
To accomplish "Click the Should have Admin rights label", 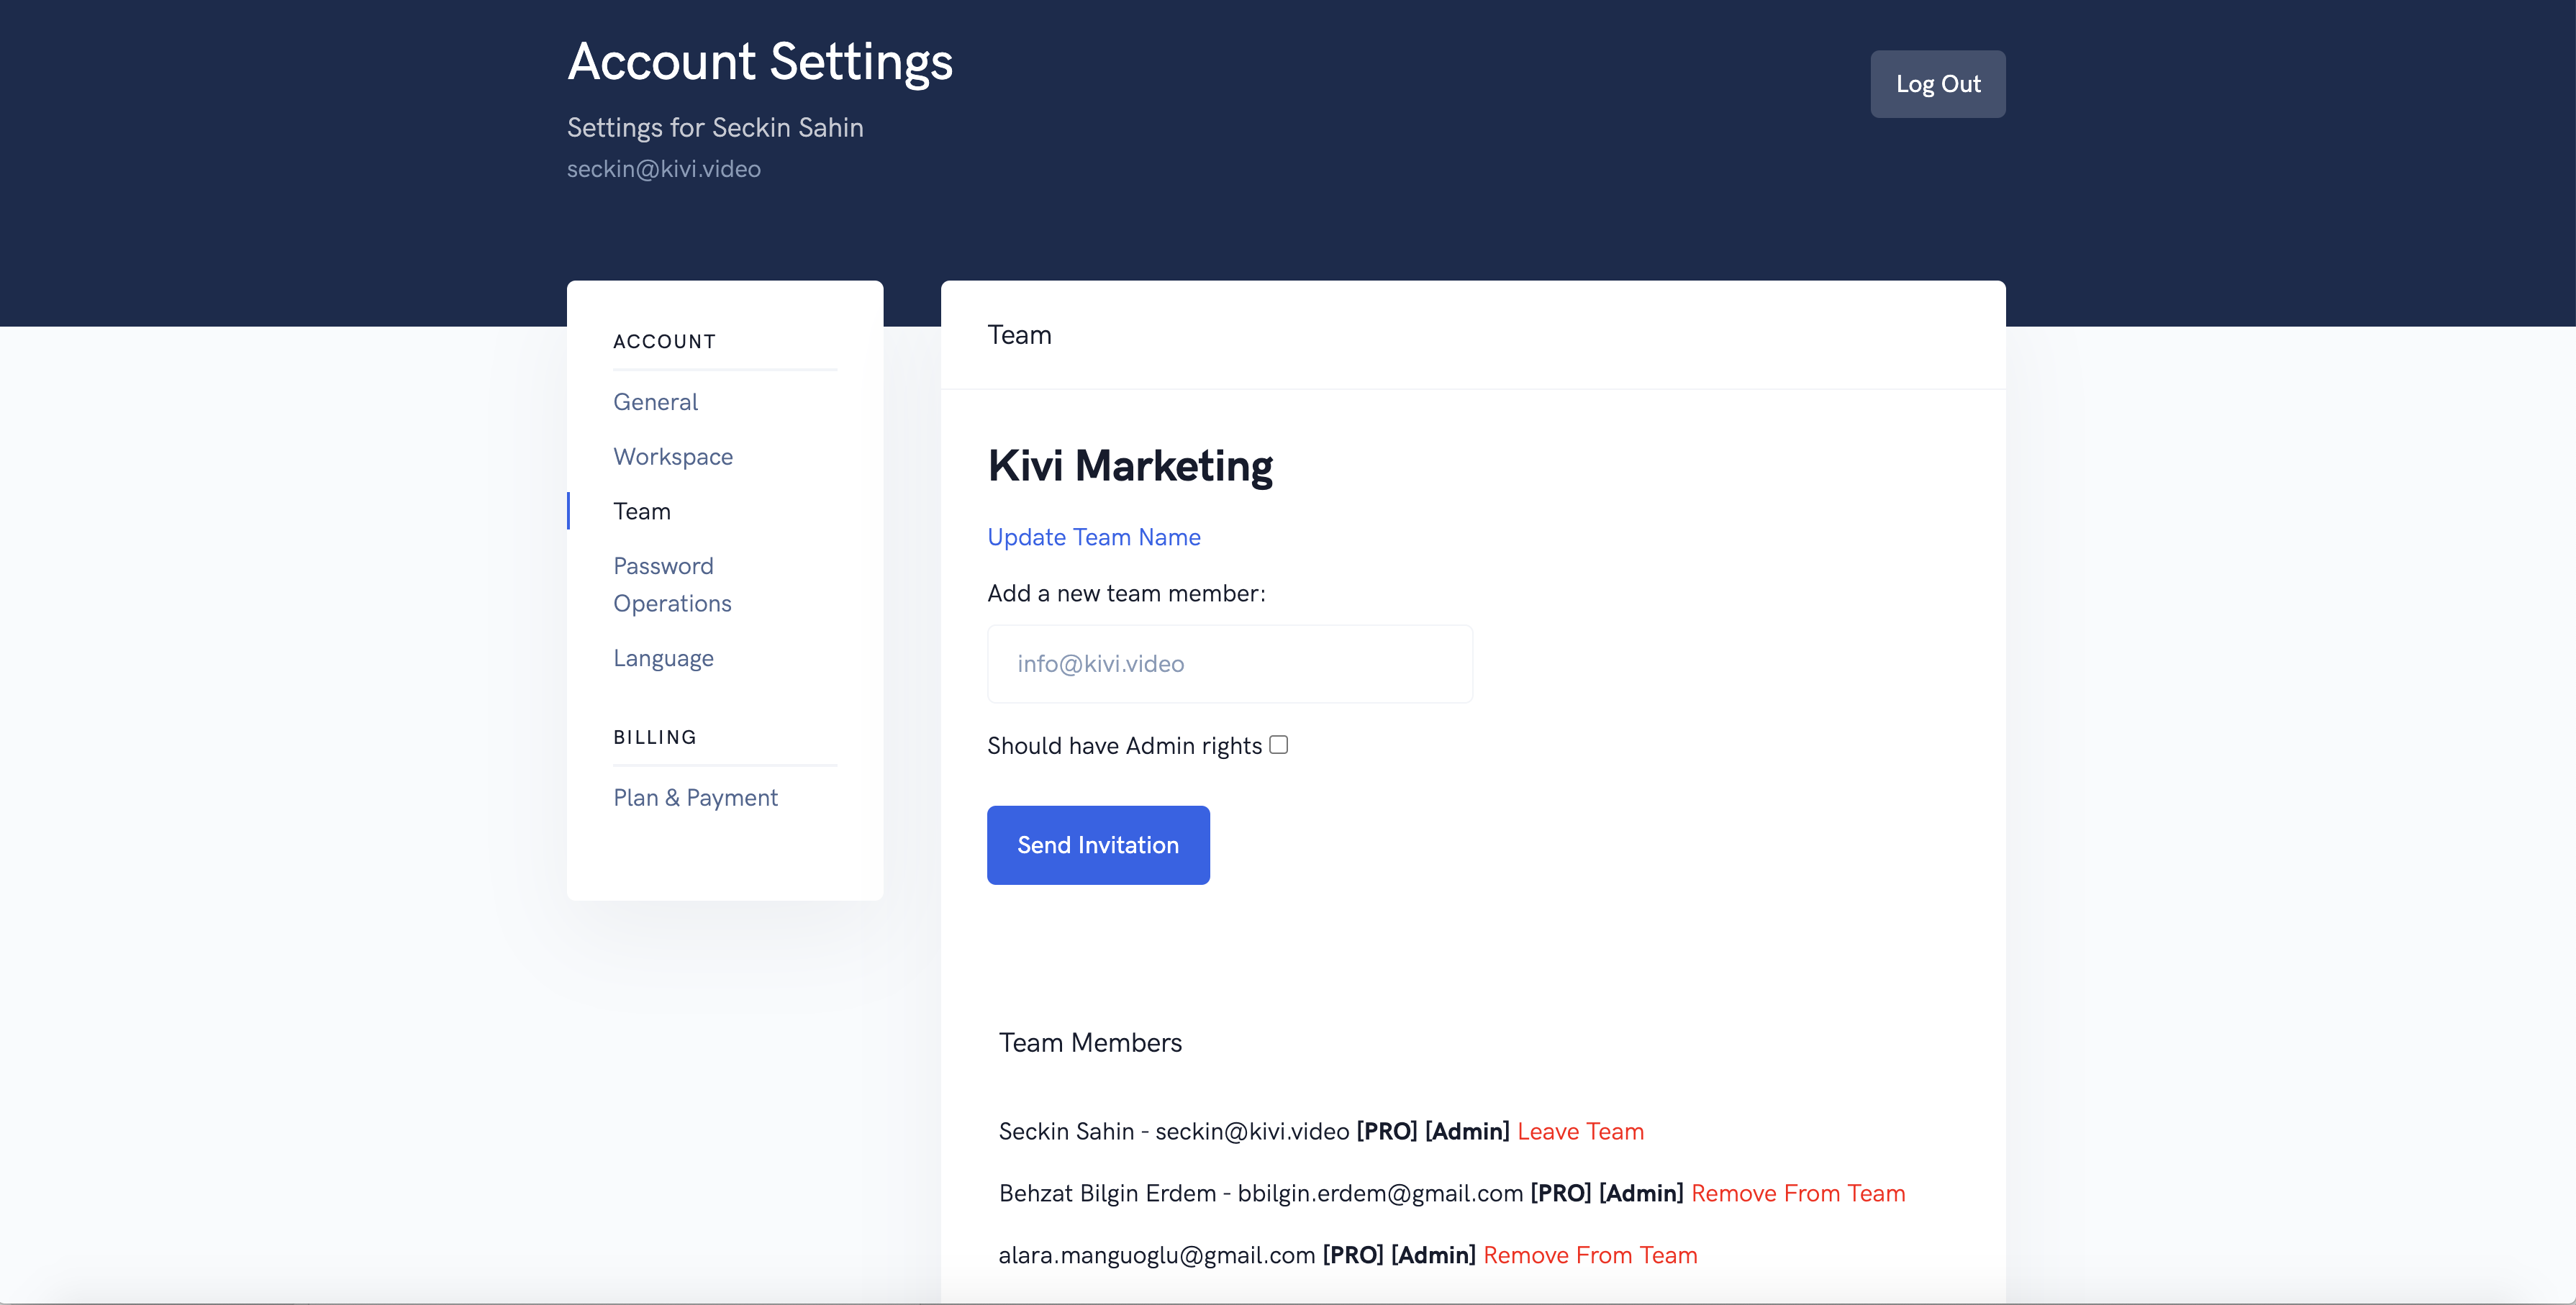I will pyautogui.click(x=1123, y=746).
